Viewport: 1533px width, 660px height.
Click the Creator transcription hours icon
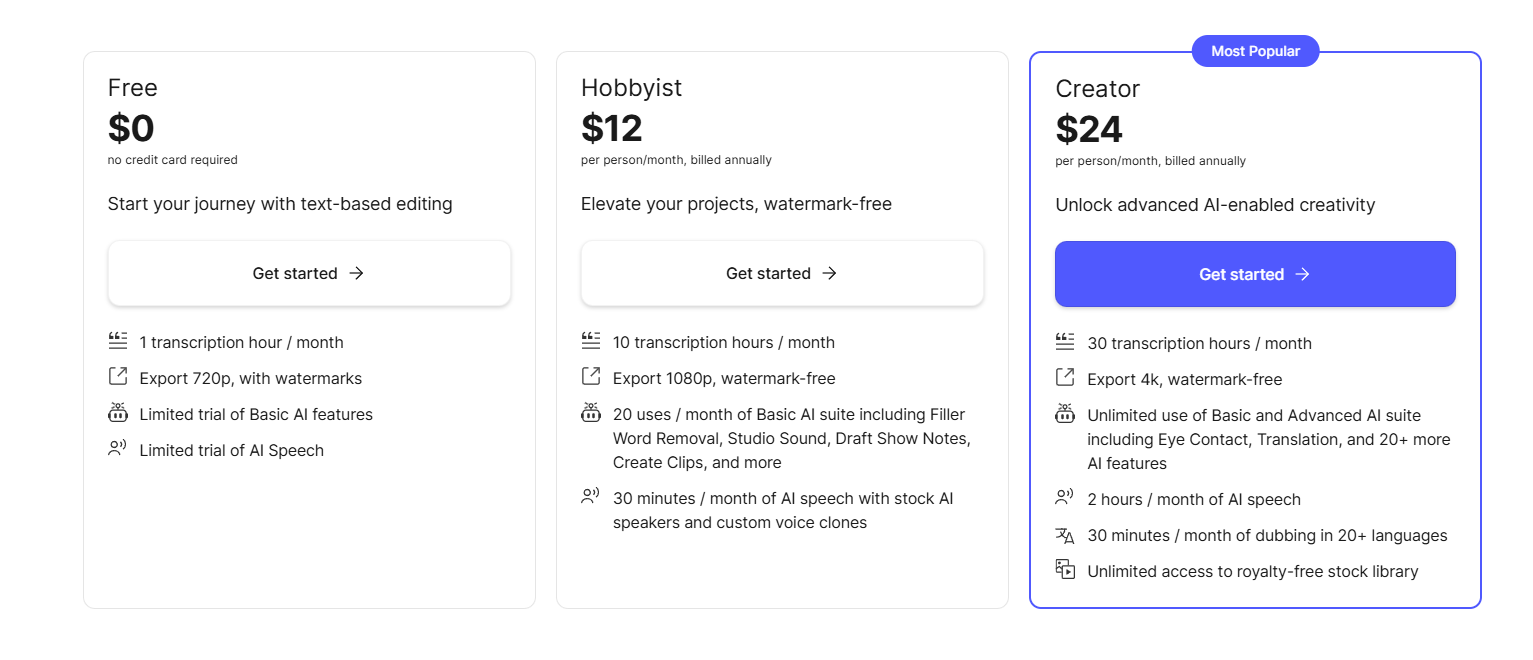coord(1065,342)
